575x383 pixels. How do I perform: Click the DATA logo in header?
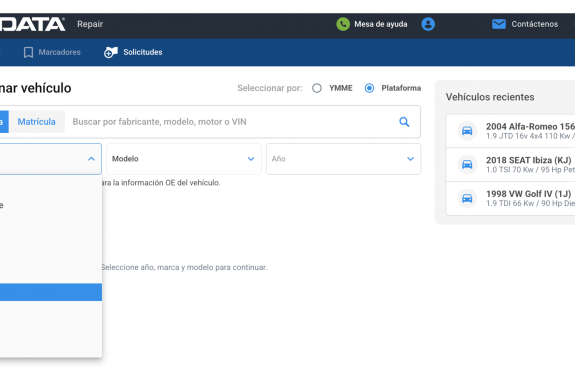pyautogui.click(x=33, y=24)
